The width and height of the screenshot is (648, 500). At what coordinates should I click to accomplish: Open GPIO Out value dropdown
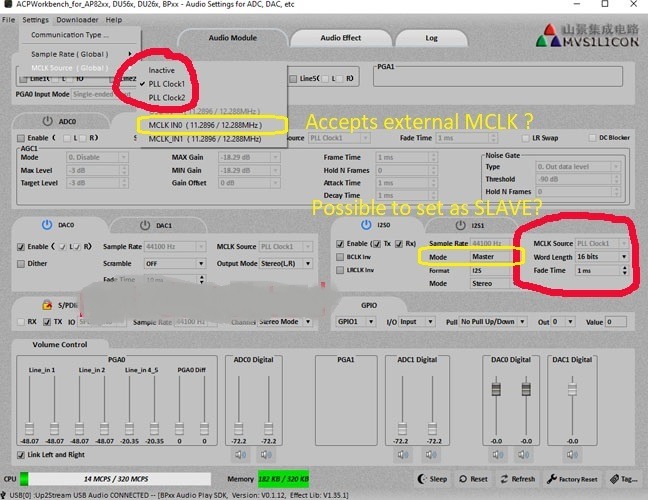(563, 321)
